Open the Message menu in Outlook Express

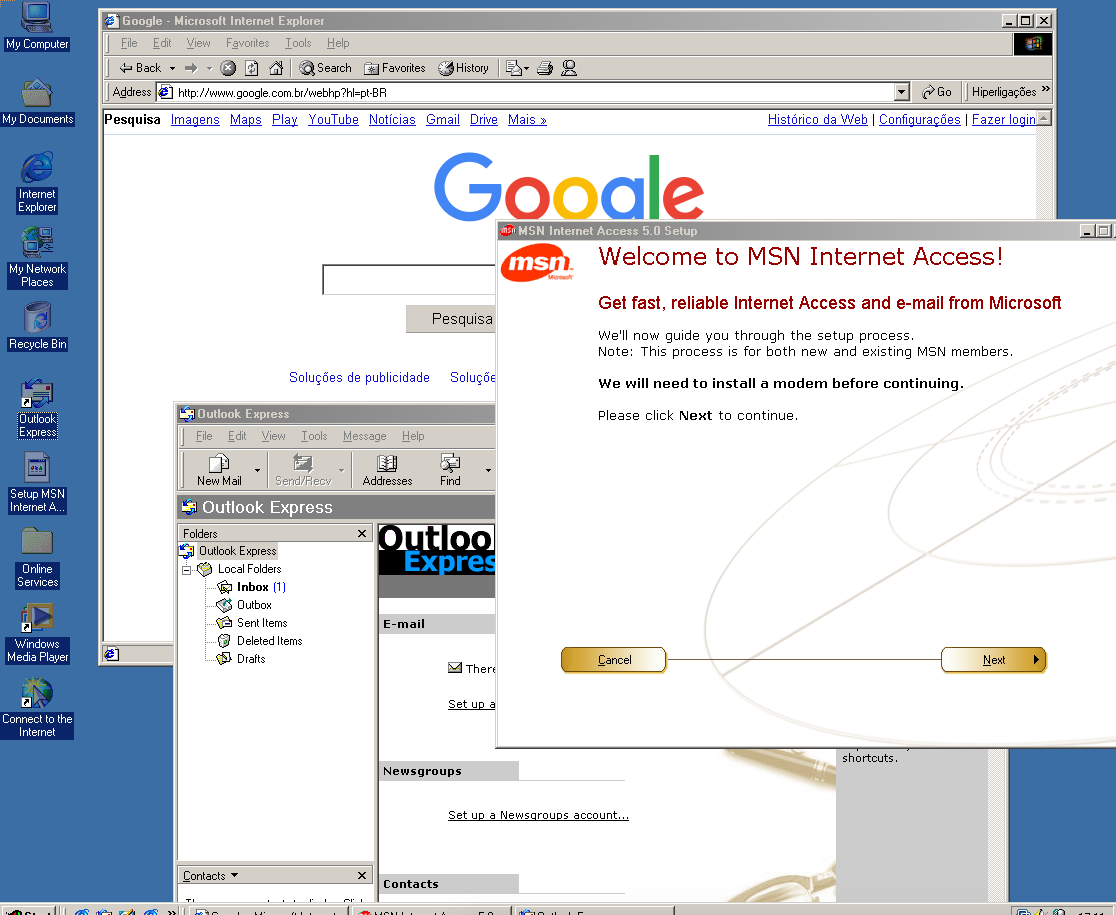364,436
